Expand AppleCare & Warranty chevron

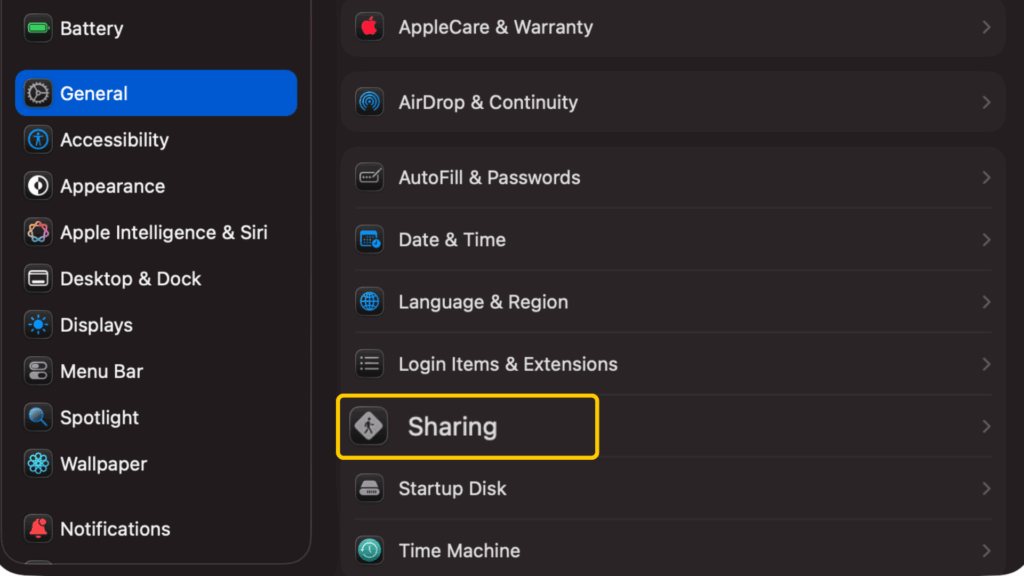986,27
